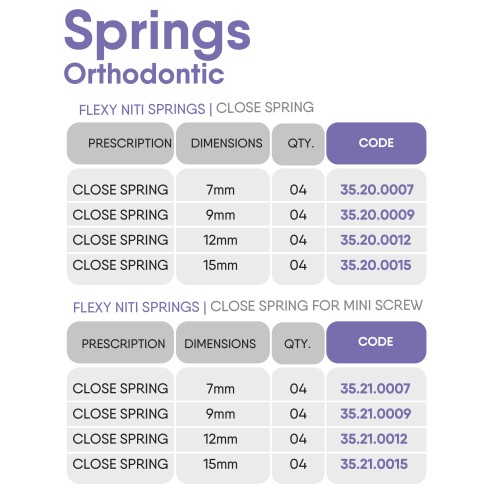Click the Orthodontic subtitle text

click(x=144, y=74)
